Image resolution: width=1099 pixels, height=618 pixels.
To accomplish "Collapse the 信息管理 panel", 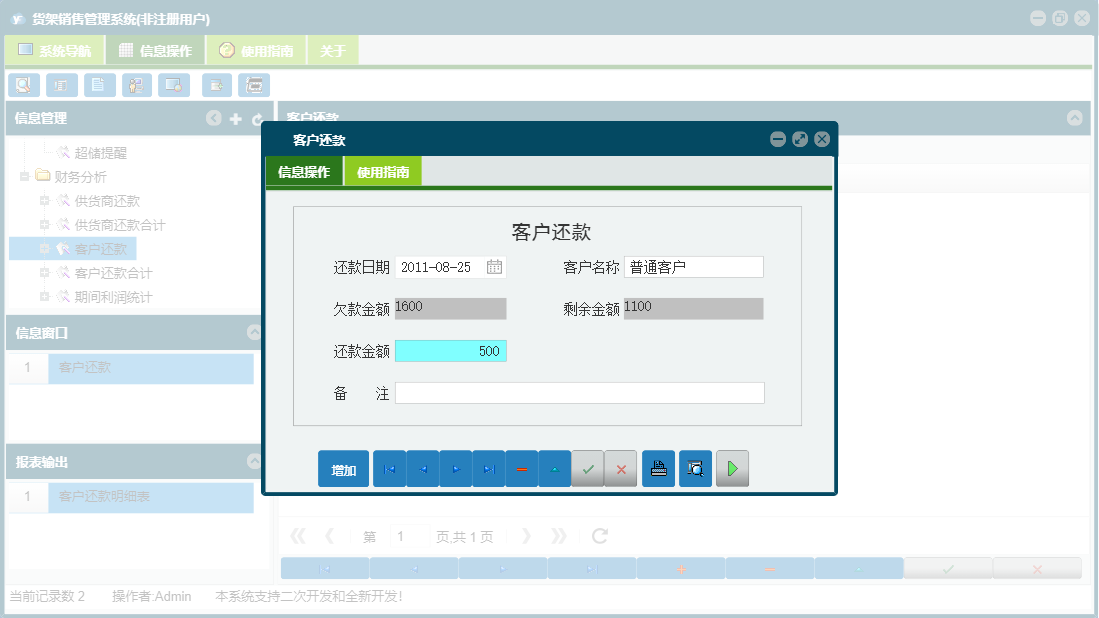I will [x=213, y=118].
